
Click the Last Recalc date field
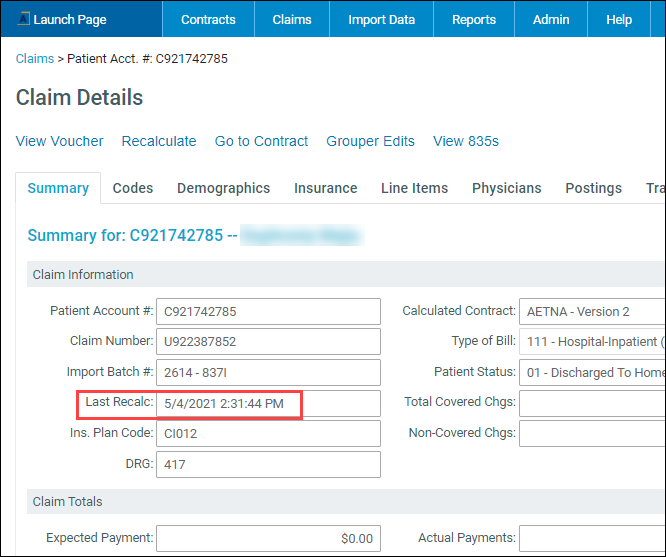(x=268, y=403)
